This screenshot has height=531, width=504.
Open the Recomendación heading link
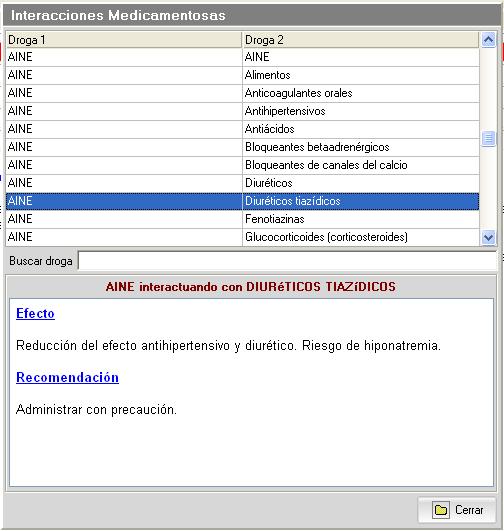(67, 378)
